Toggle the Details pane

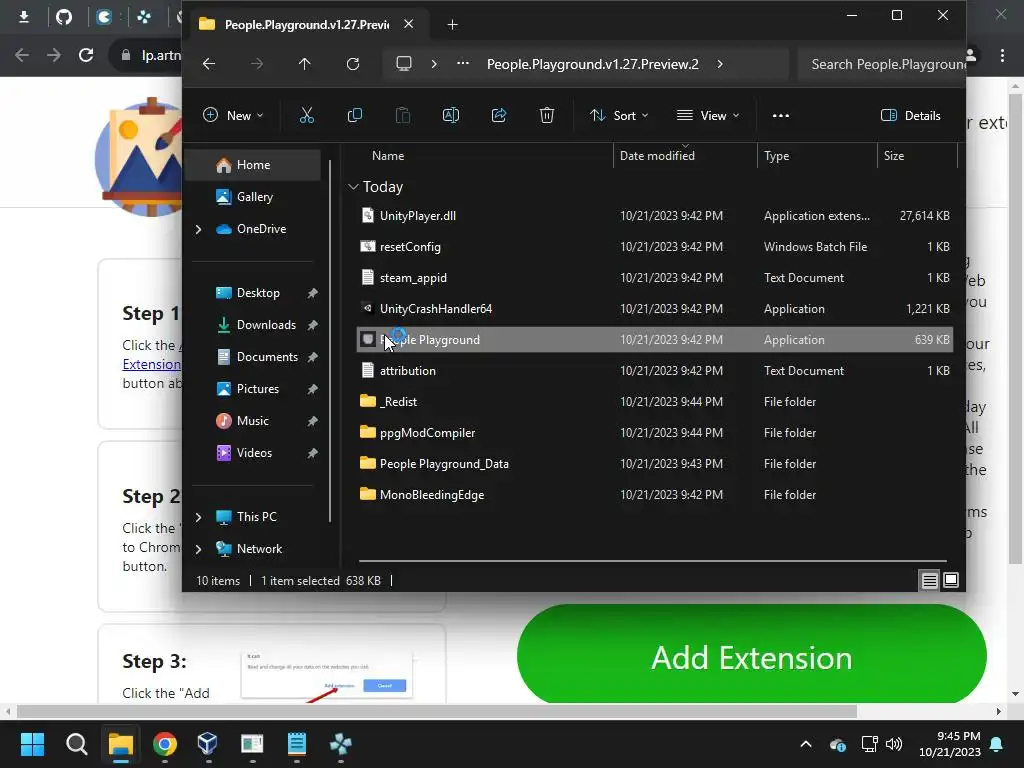[x=910, y=116]
